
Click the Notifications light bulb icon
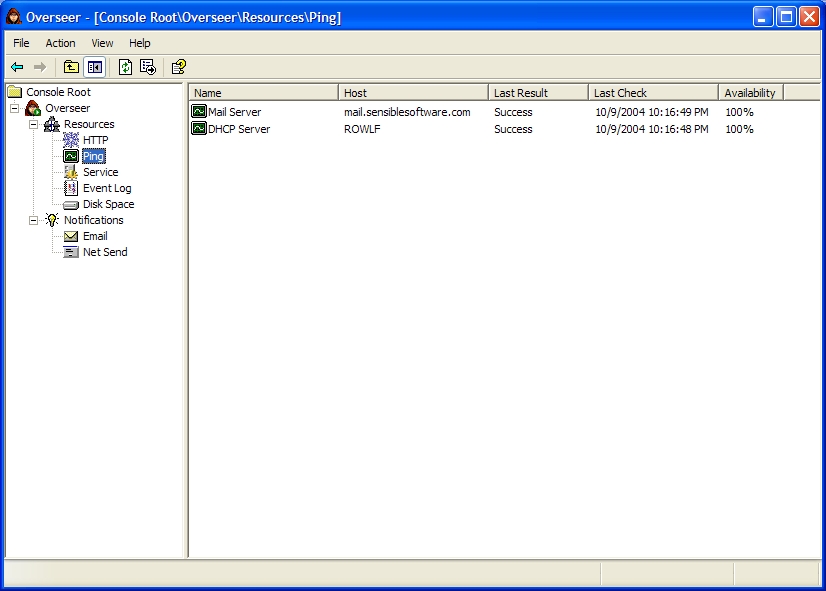point(52,220)
